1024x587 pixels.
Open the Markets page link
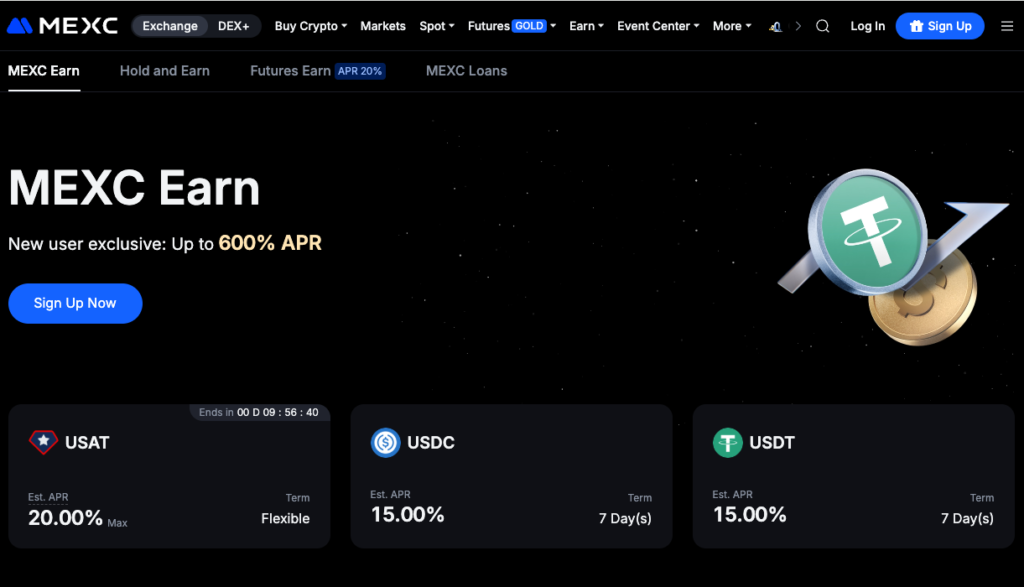click(383, 26)
